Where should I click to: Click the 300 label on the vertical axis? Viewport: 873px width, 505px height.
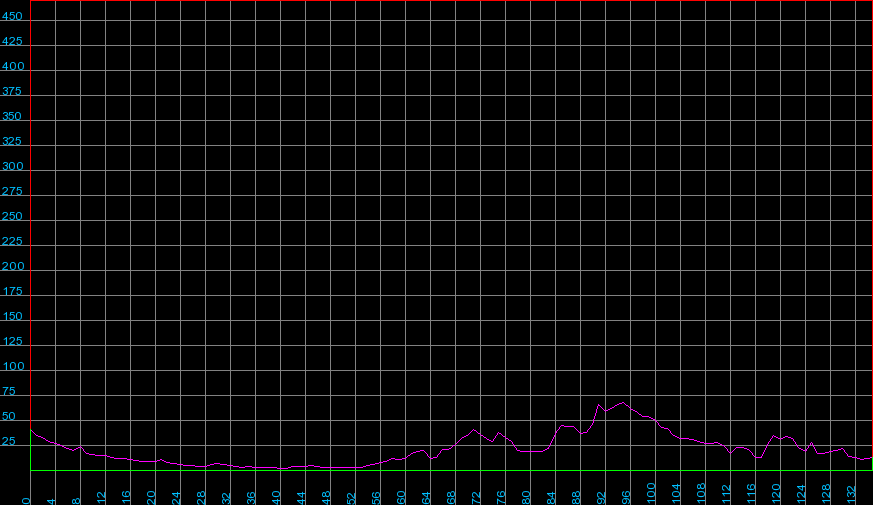[x=13, y=166]
